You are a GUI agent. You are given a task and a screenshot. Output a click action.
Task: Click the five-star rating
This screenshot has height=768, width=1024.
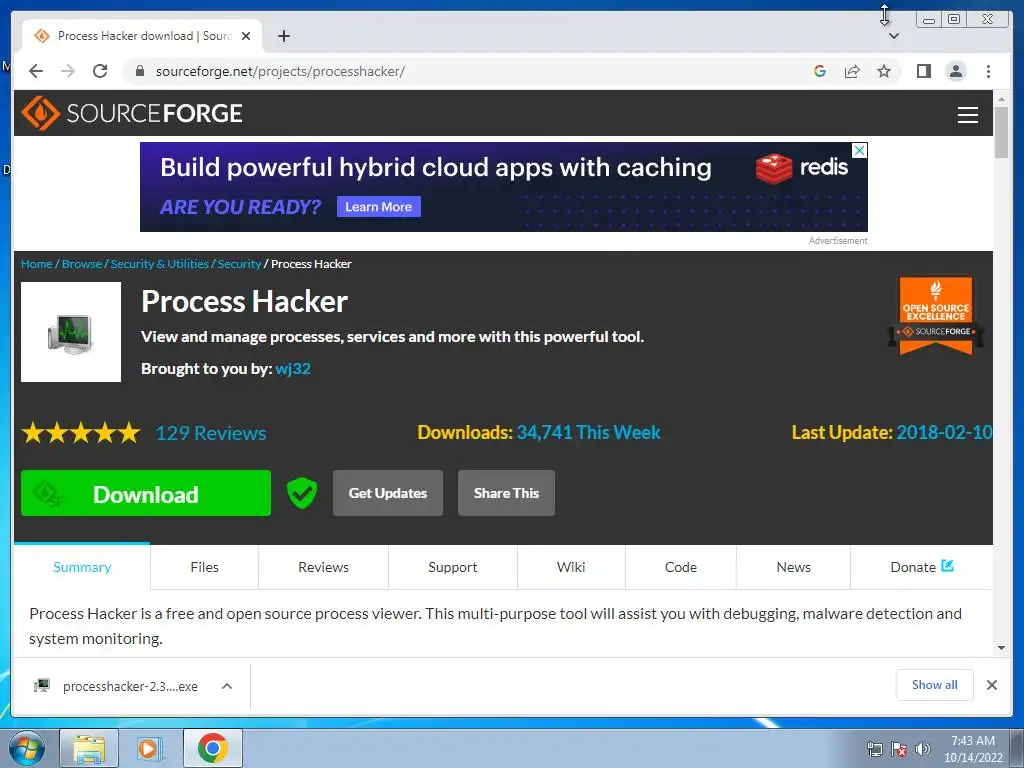tap(81, 432)
